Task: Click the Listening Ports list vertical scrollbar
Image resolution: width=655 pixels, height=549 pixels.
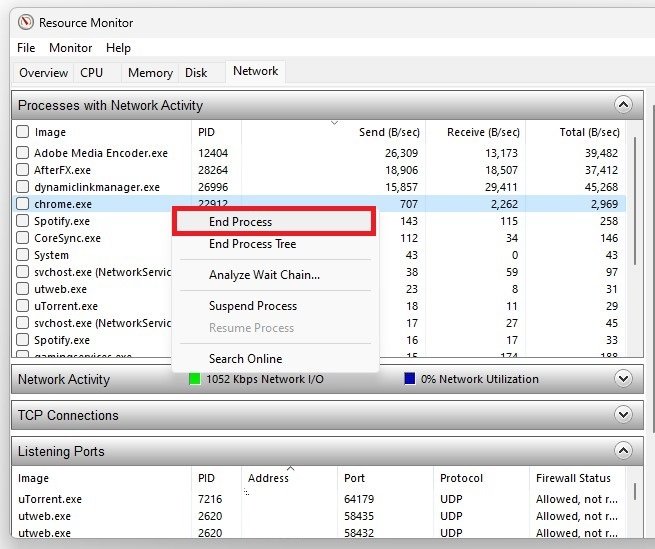Action: coord(635,491)
